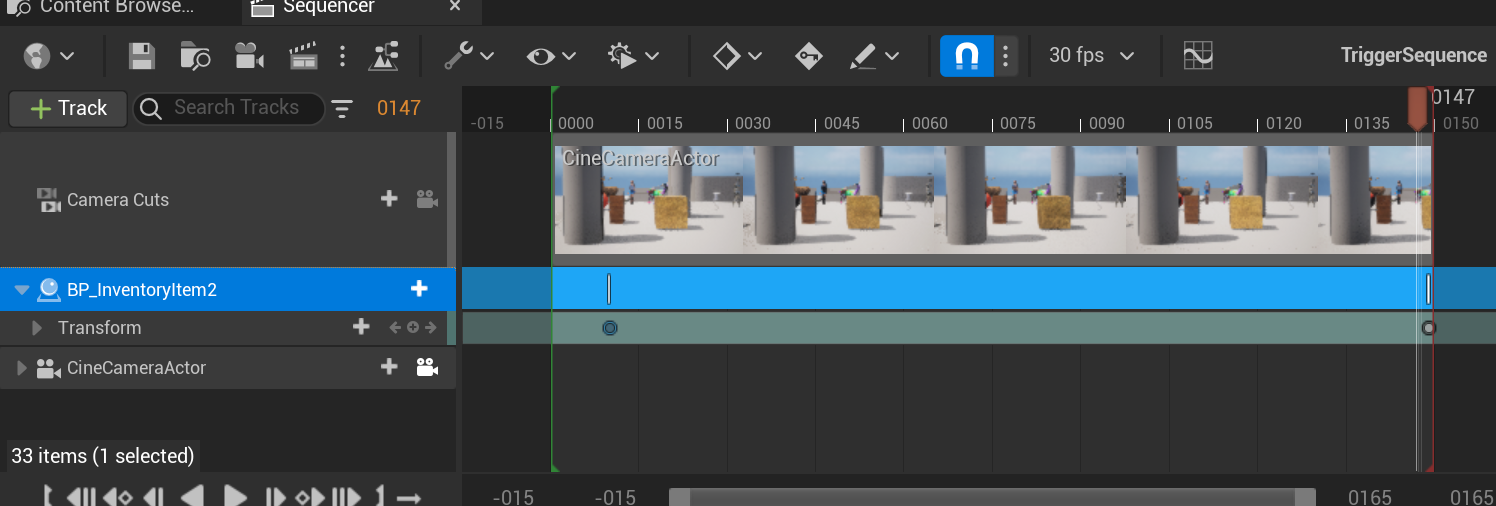Click the '33 items (1 selected)' status text
Image resolution: width=1496 pixels, height=506 pixels.
point(102,456)
